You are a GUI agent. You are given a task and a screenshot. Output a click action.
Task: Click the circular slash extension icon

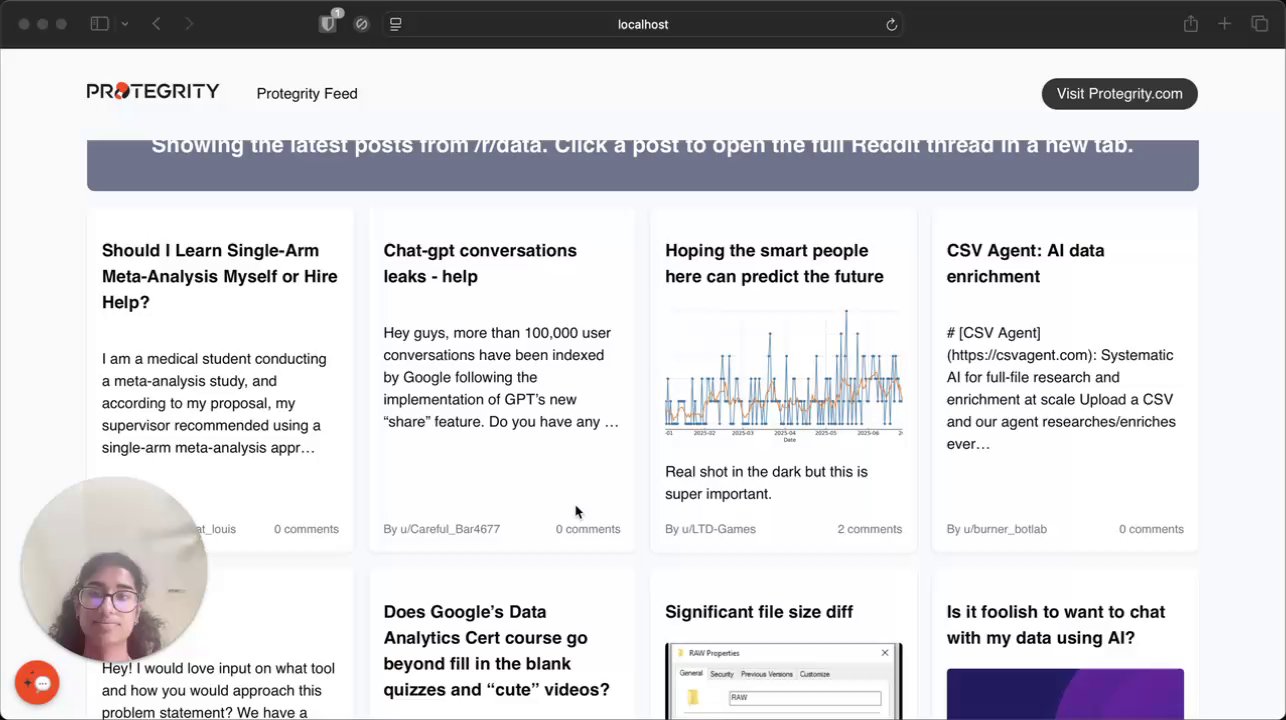coord(362,24)
